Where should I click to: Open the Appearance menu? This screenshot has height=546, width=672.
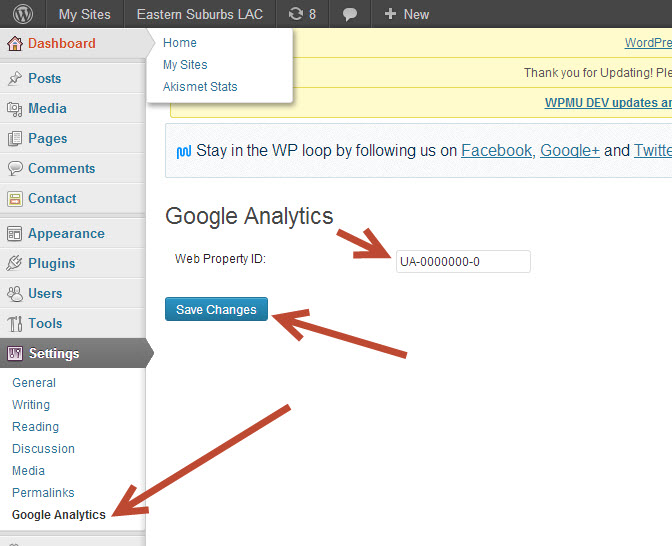point(66,234)
